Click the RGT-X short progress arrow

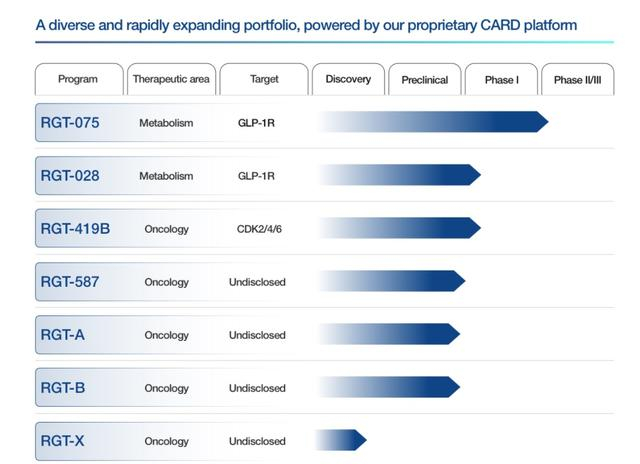(x=343, y=440)
